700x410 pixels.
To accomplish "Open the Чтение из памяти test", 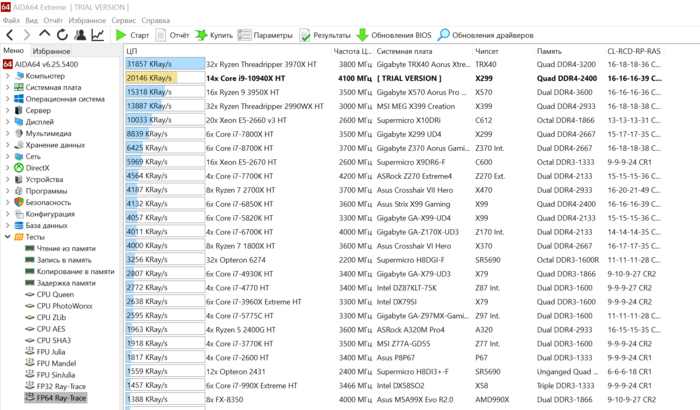I will 60,248.
